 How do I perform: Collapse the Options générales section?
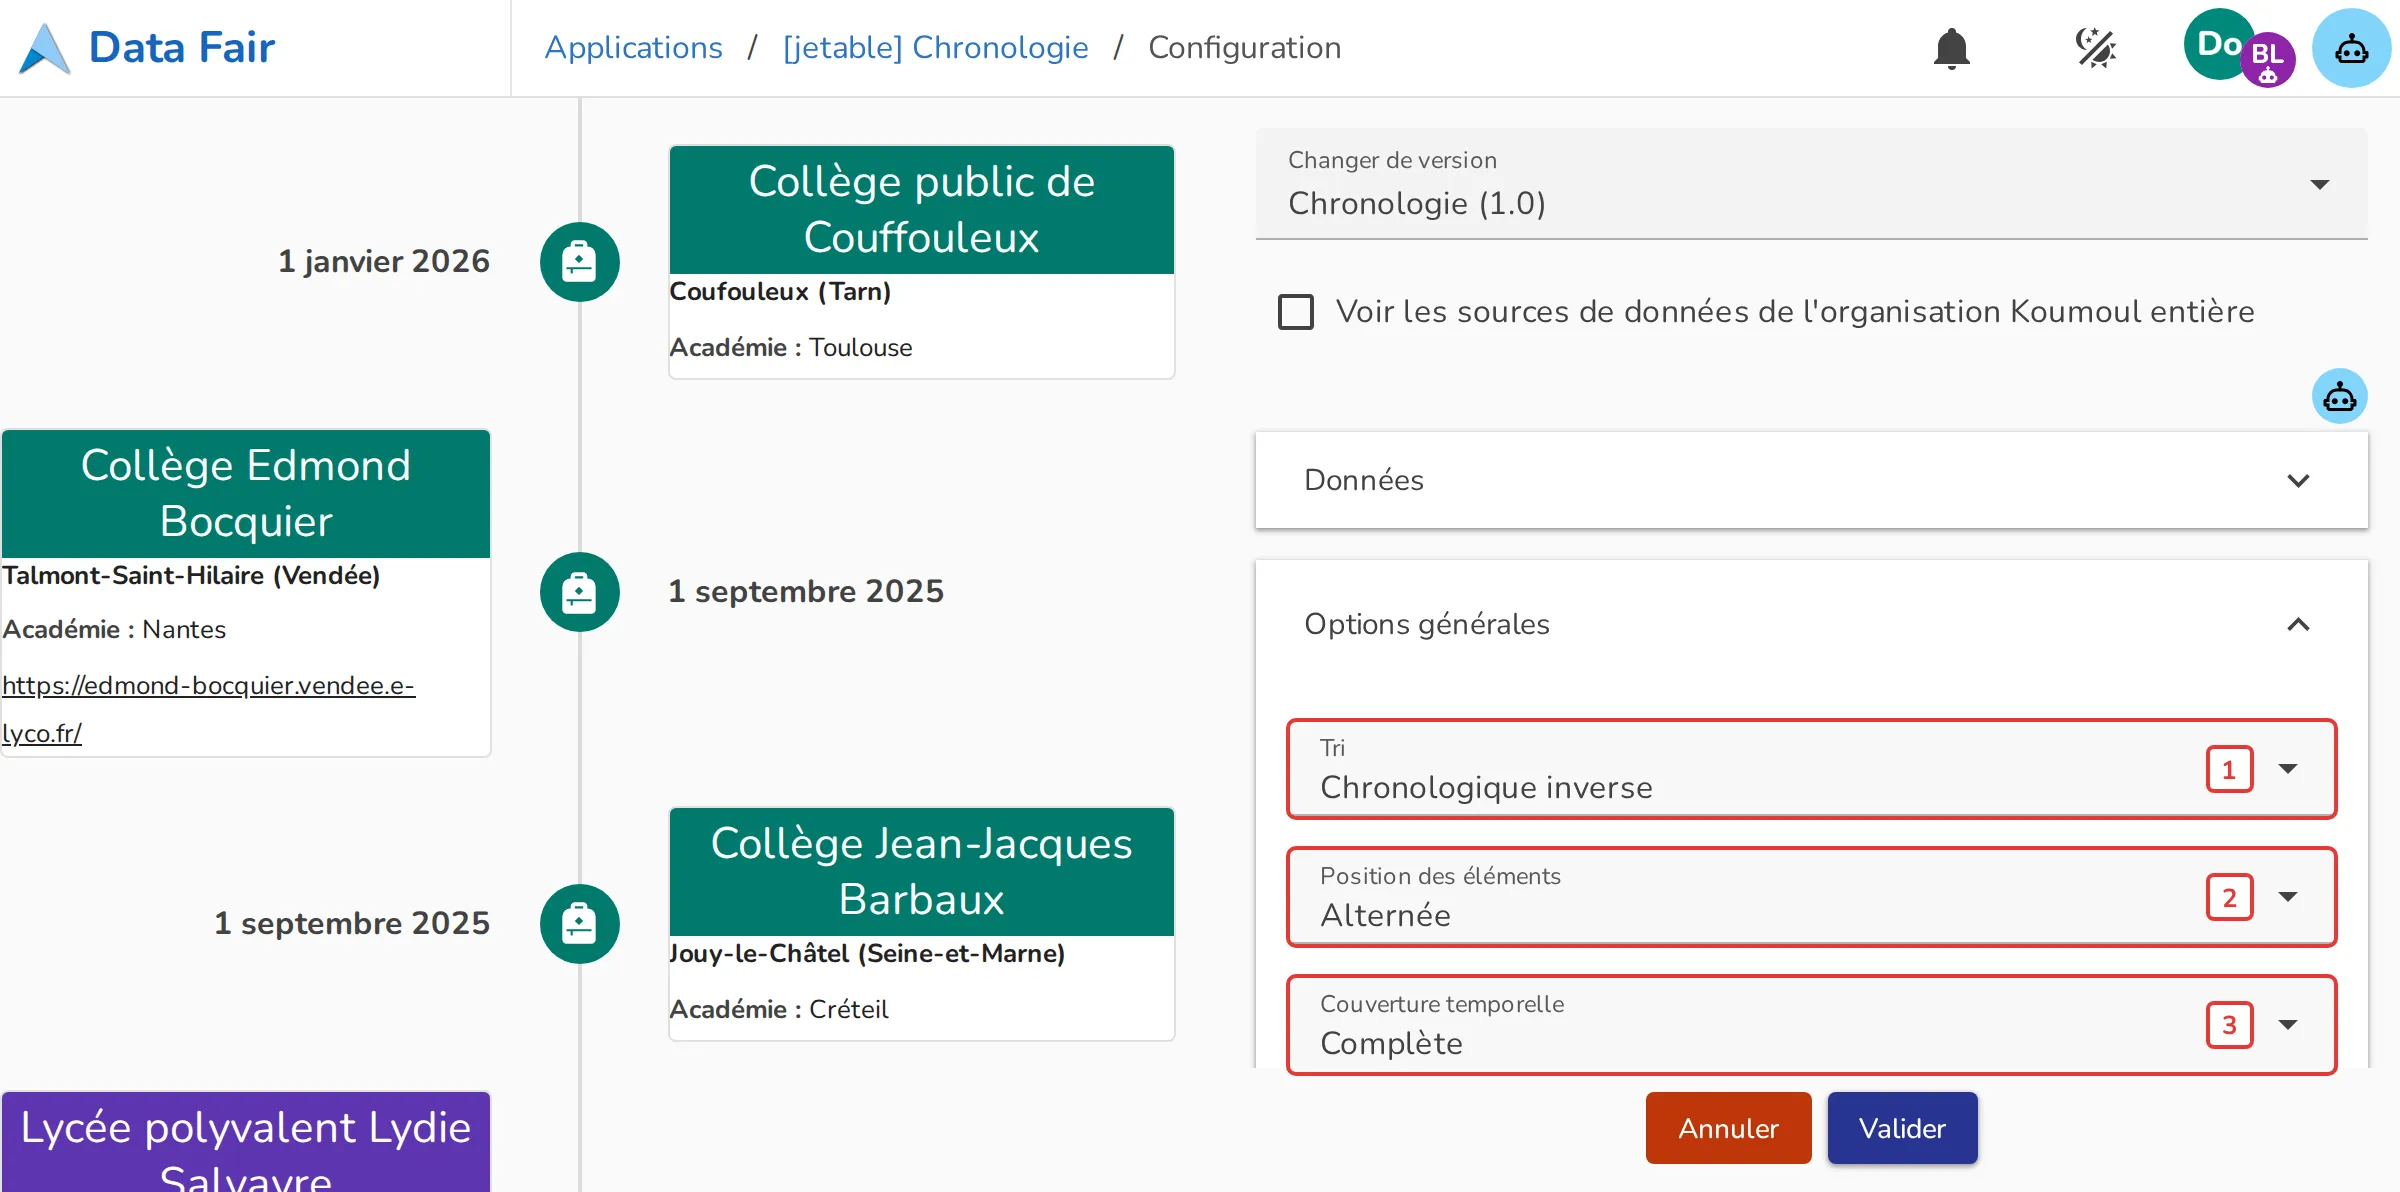pyautogui.click(x=1811, y=624)
